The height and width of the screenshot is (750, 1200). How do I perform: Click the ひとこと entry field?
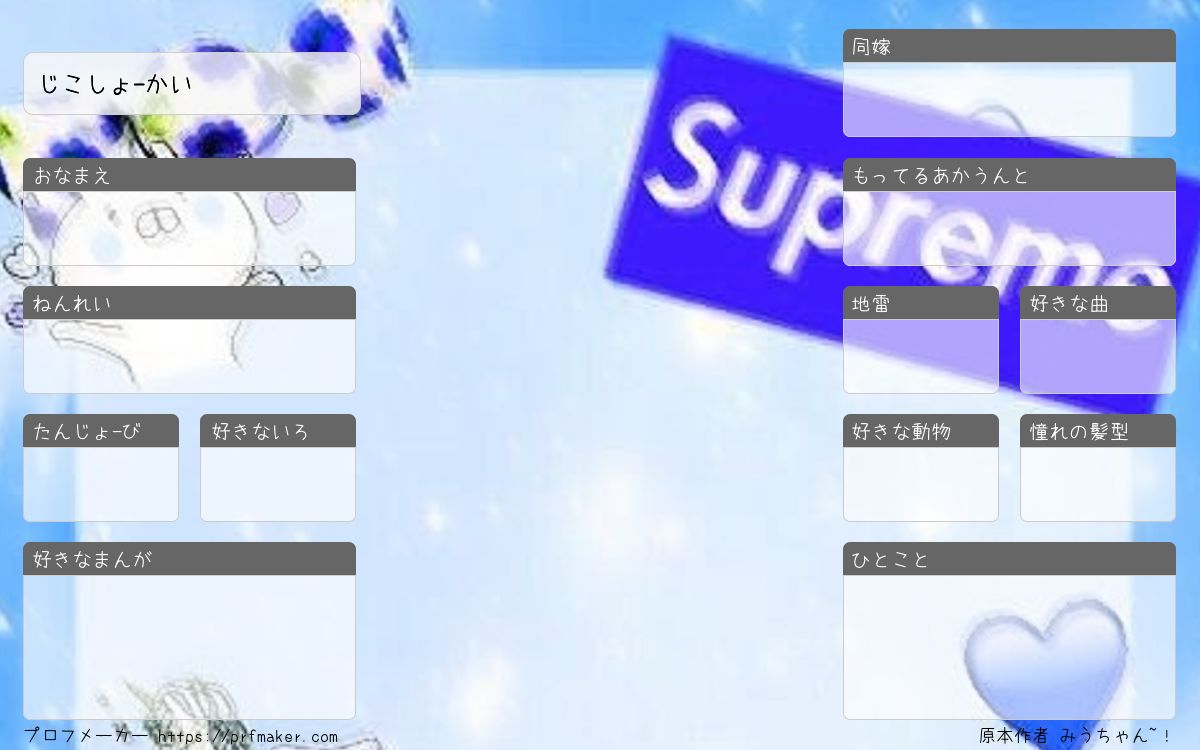coord(1009,647)
